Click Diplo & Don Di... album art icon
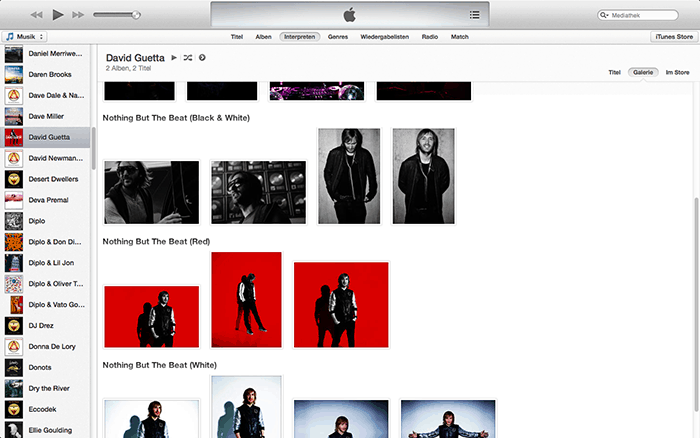The image size is (700, 438). pyautogui.click(x=14, y=242)
